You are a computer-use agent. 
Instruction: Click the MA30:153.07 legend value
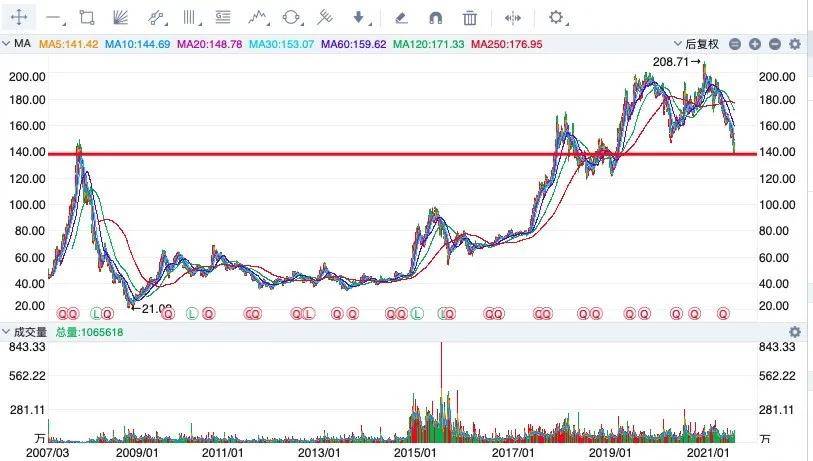pyautogui.click(x=282, y=44)
